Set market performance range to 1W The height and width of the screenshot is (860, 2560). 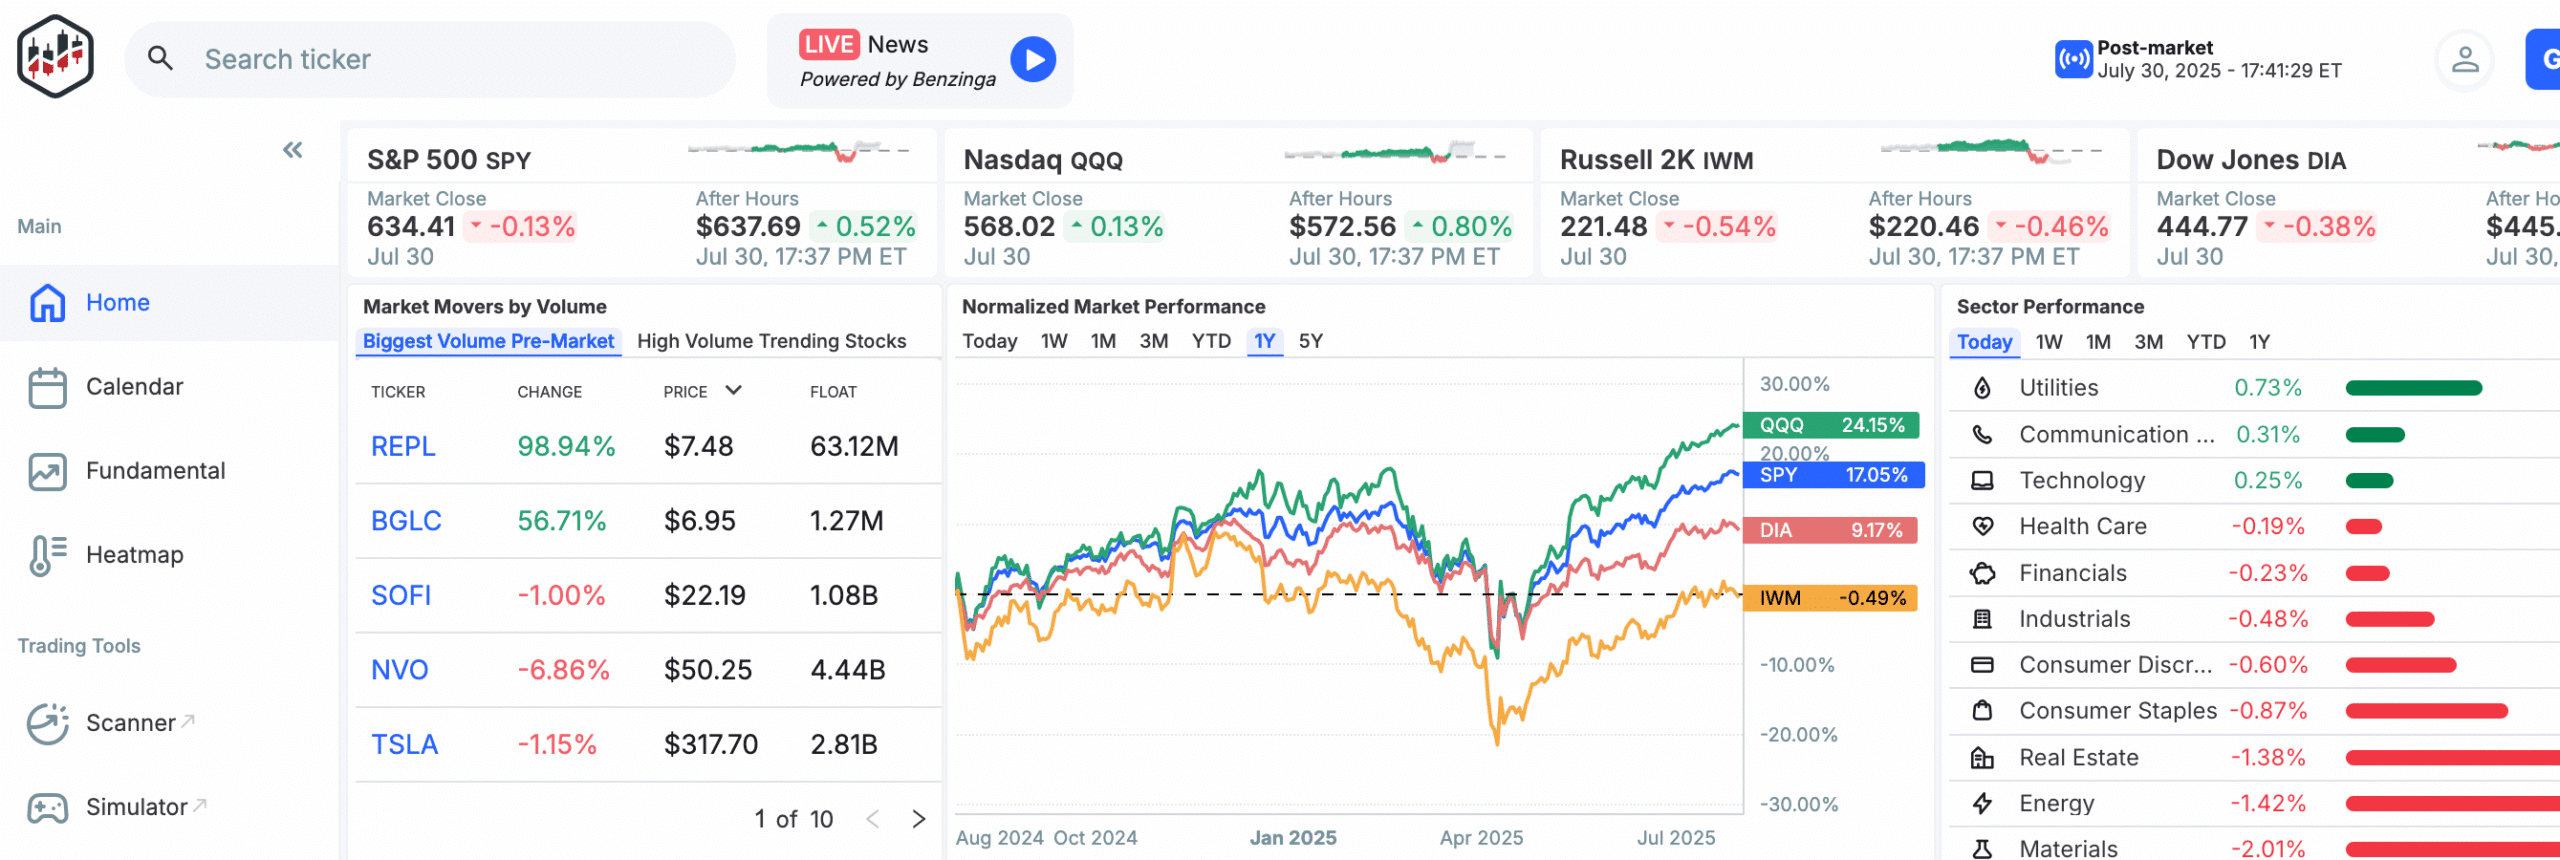[x=1054, y=341]
